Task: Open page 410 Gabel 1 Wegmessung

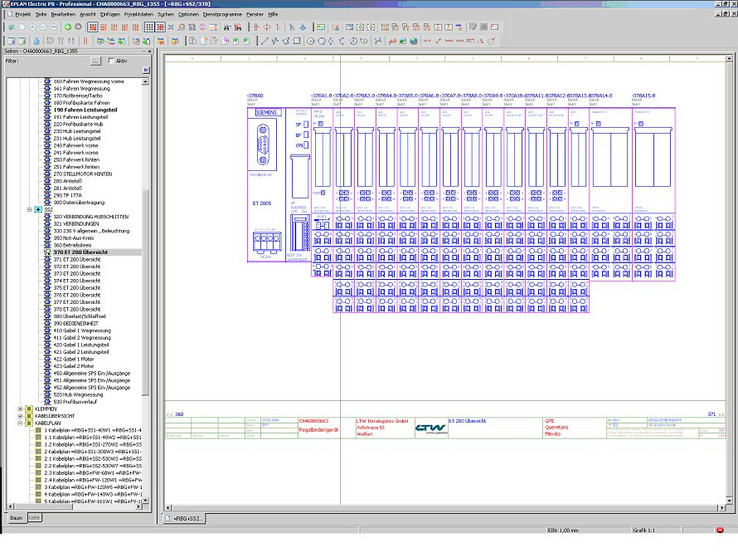Action: tap(81, 330)
